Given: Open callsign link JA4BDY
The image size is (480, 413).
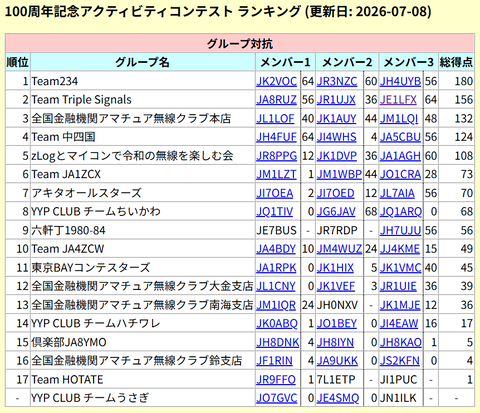Looking at the screenshot, I should pyautogui.click(x=276, y=249).
